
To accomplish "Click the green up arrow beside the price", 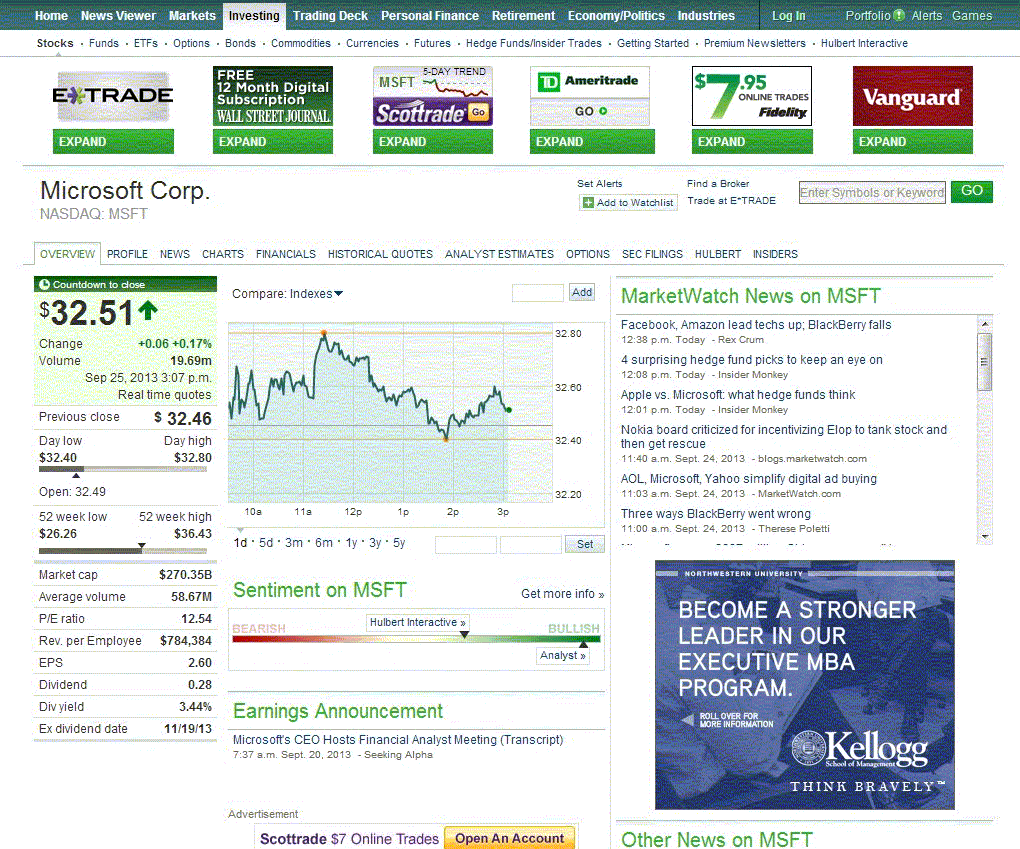I will [x=148, y=311].
